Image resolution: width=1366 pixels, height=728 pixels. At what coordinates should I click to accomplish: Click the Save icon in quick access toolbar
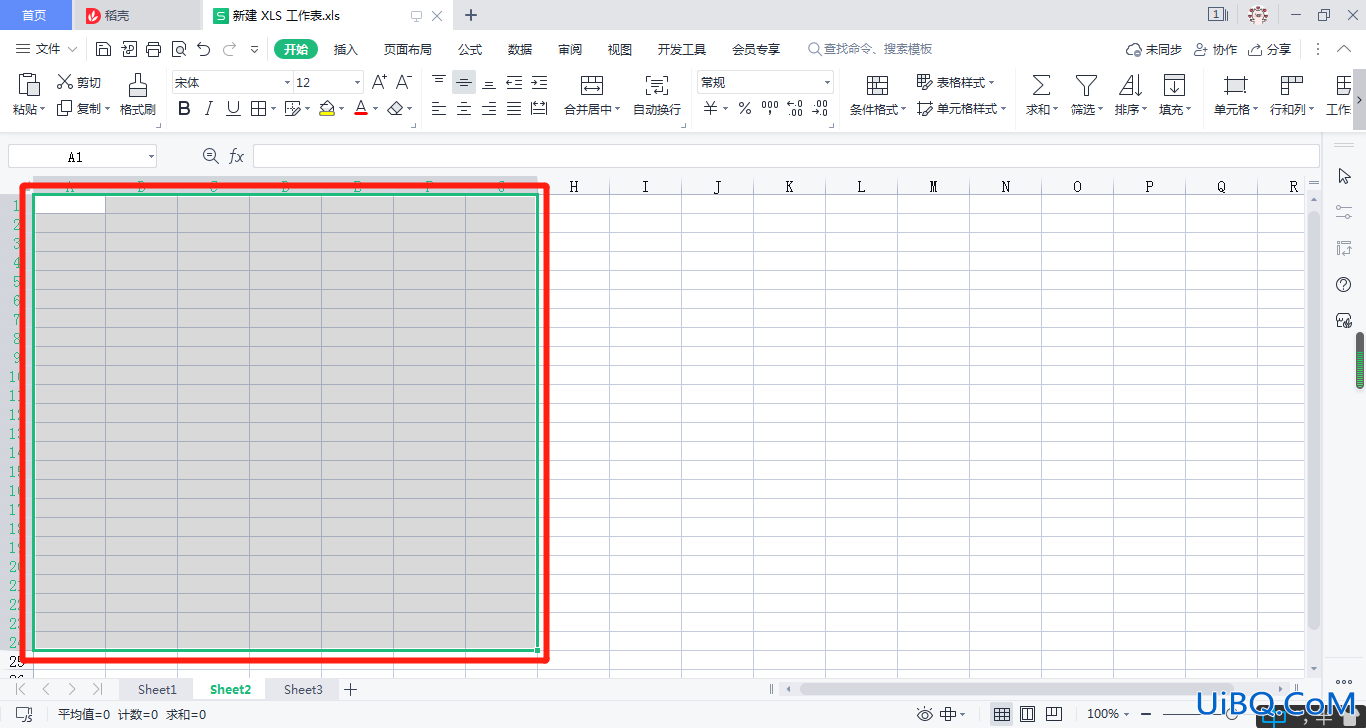point(103,49)
